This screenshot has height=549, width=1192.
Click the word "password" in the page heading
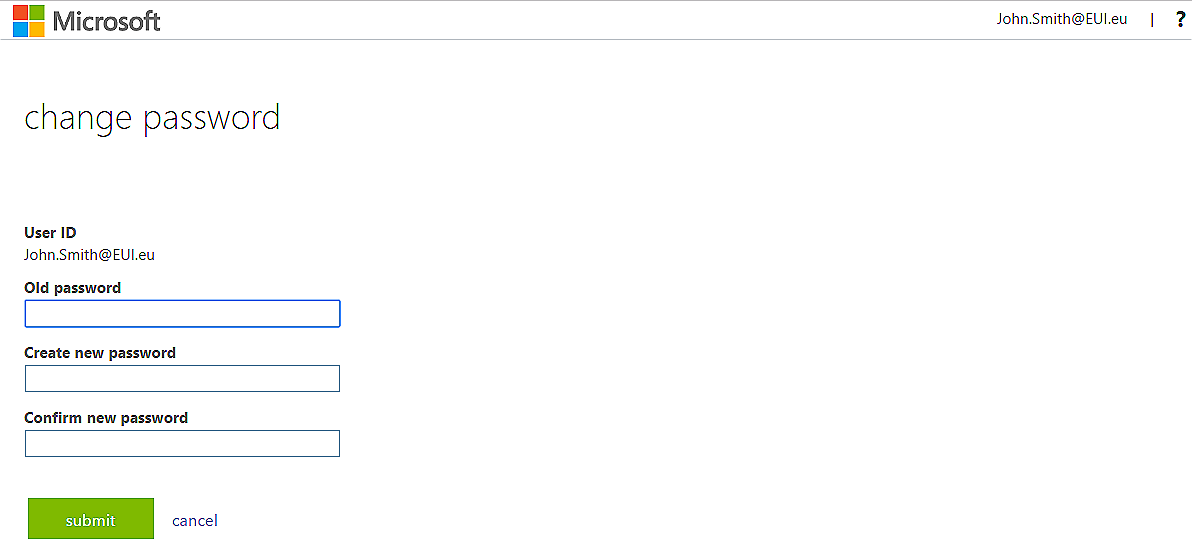211,118
